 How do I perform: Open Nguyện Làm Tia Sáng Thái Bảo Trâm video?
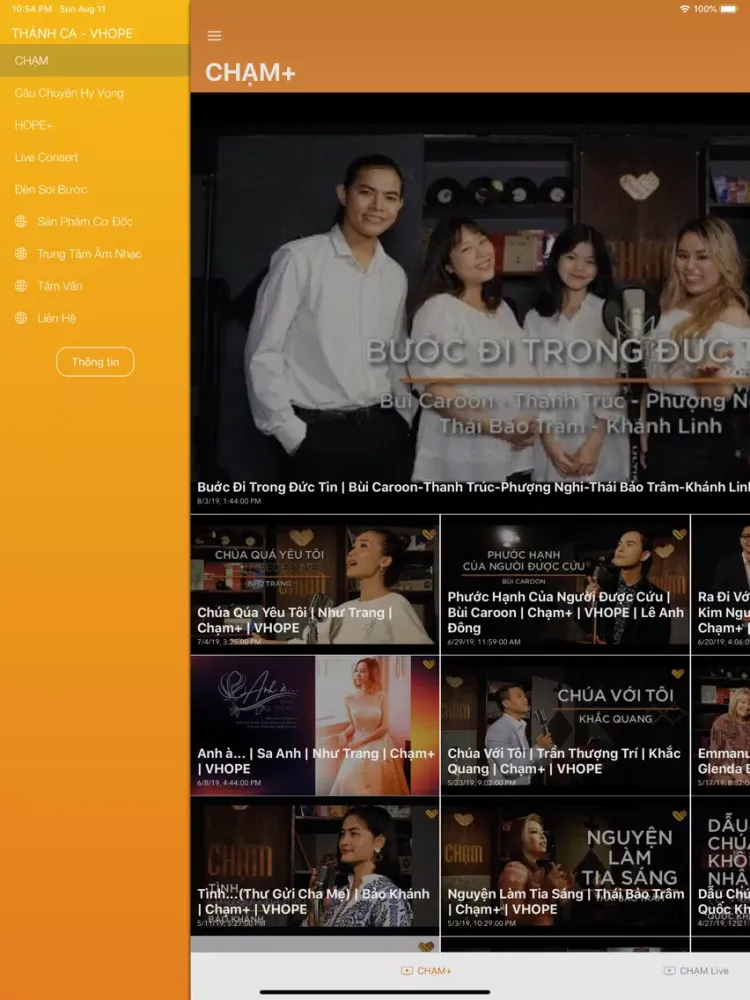pos(565,866)
